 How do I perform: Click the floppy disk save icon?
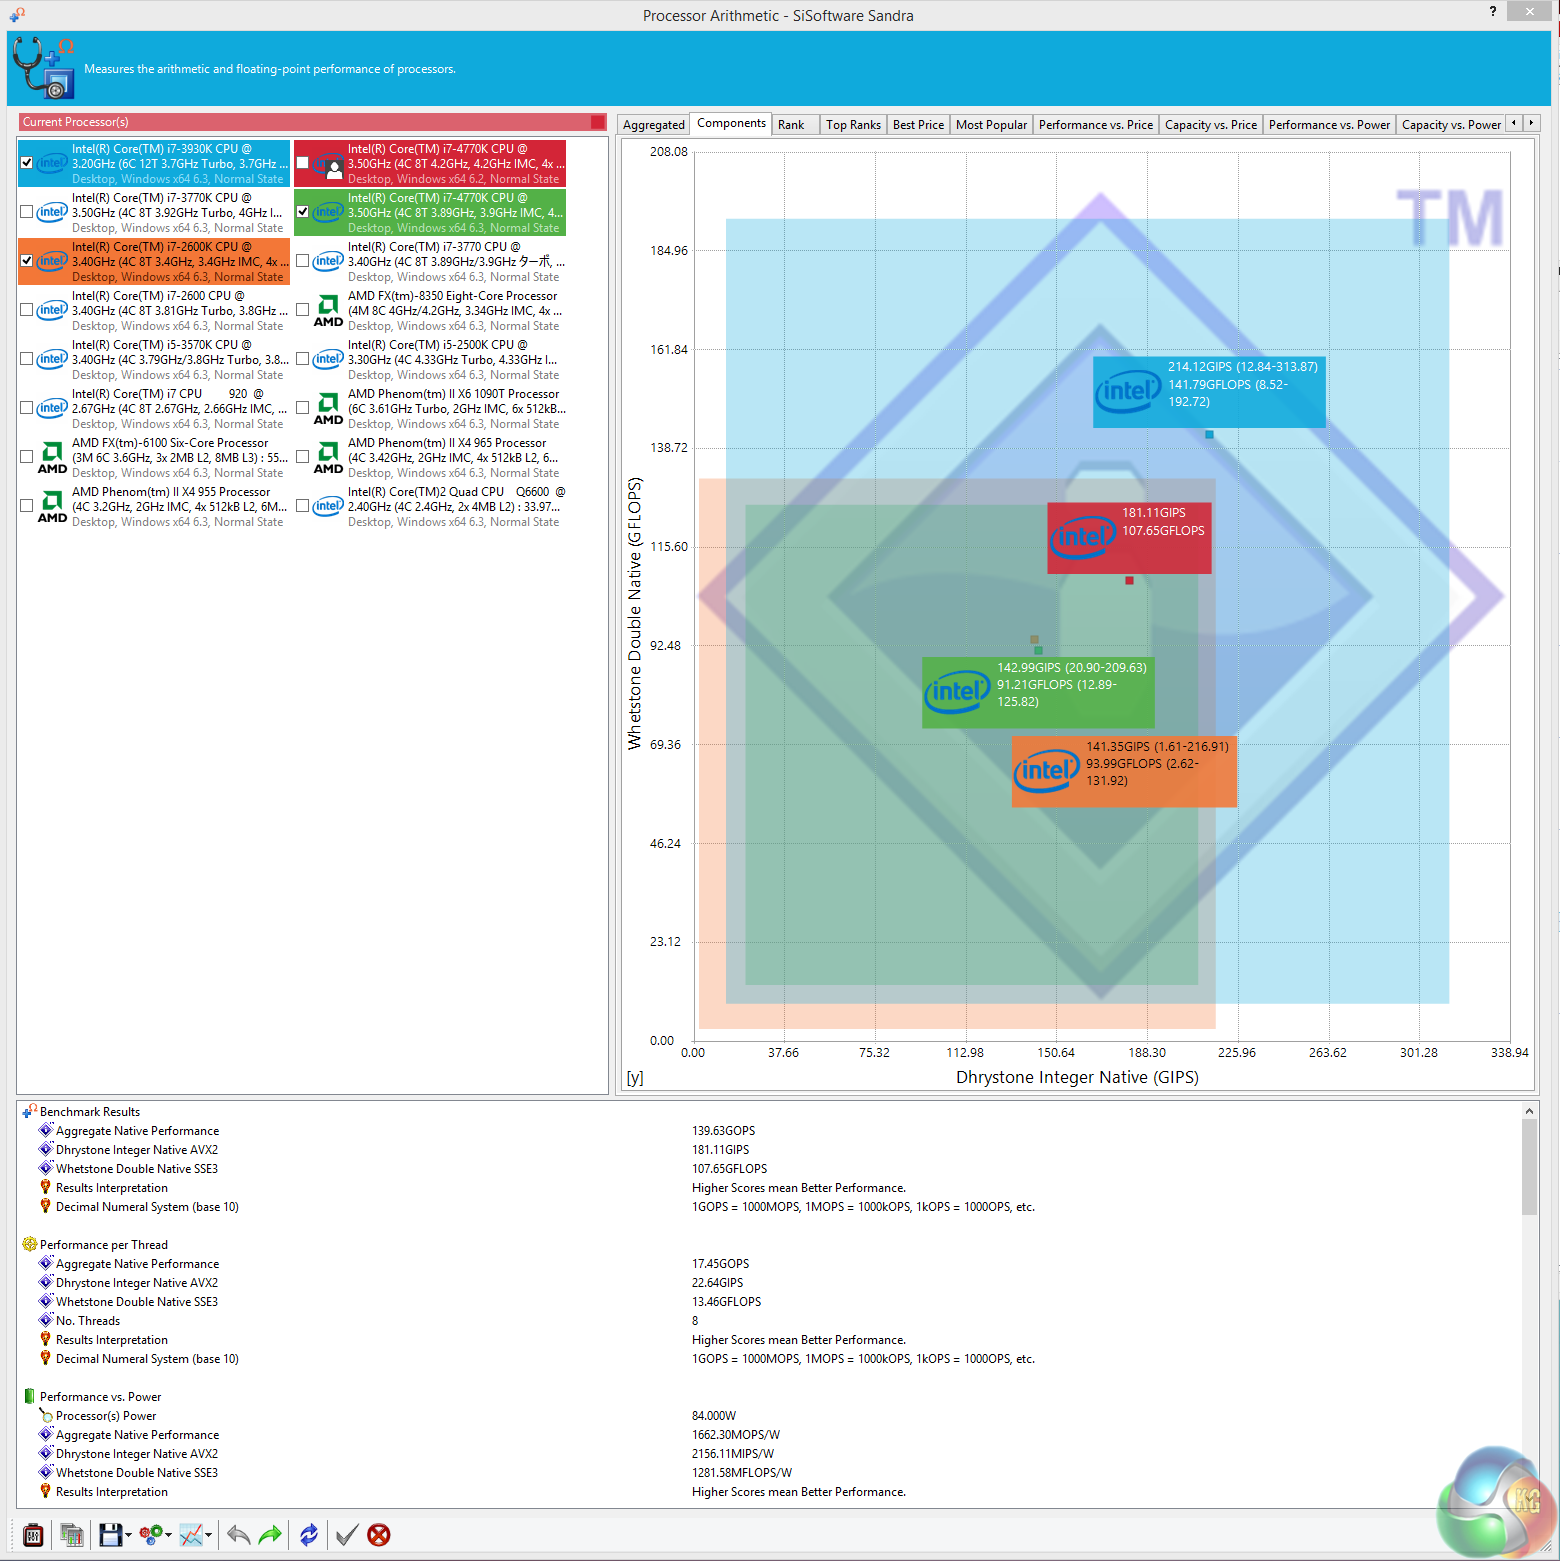coord(110,1535)
